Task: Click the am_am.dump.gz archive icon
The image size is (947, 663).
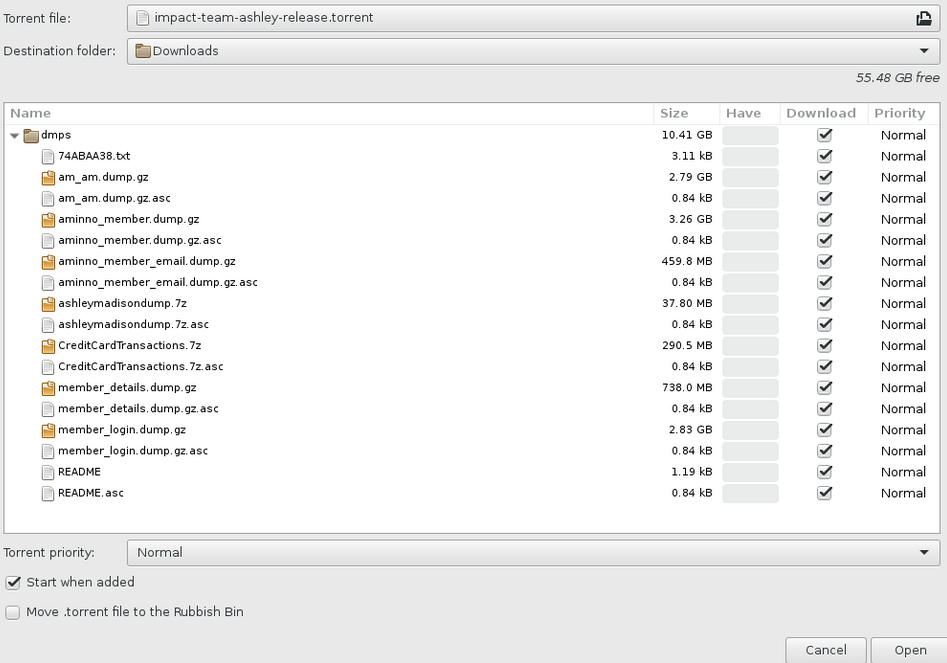Action: coord(48,178)
